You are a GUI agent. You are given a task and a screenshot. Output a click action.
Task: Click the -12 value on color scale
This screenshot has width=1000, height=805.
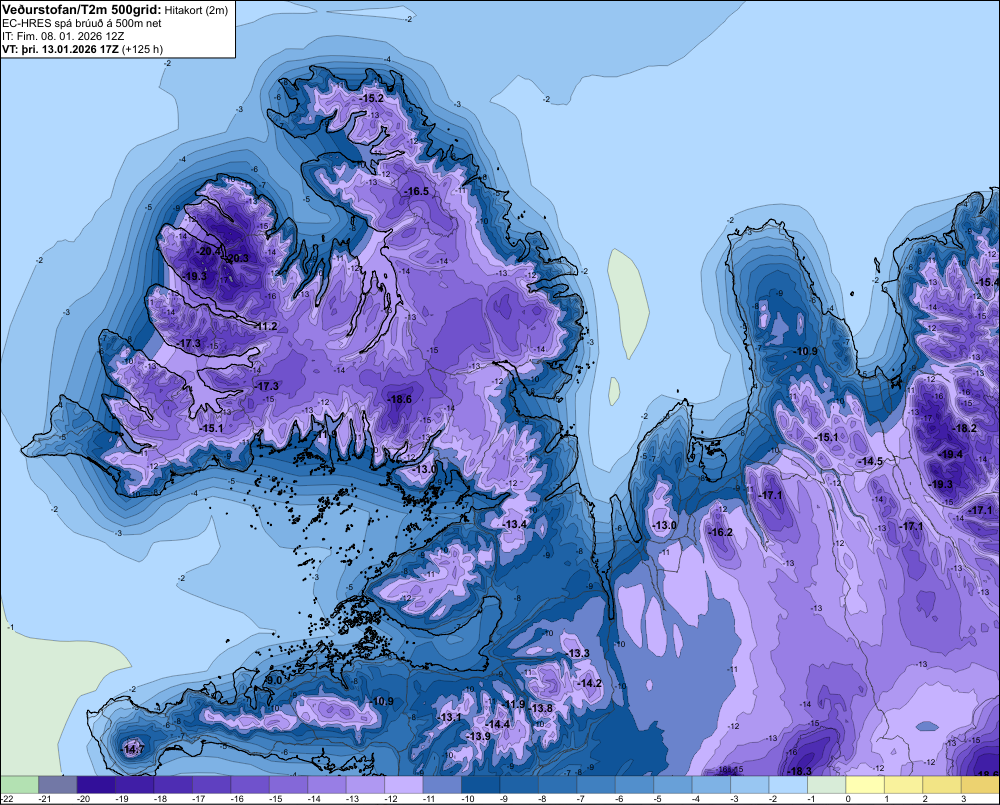click(x=391, y=799)
